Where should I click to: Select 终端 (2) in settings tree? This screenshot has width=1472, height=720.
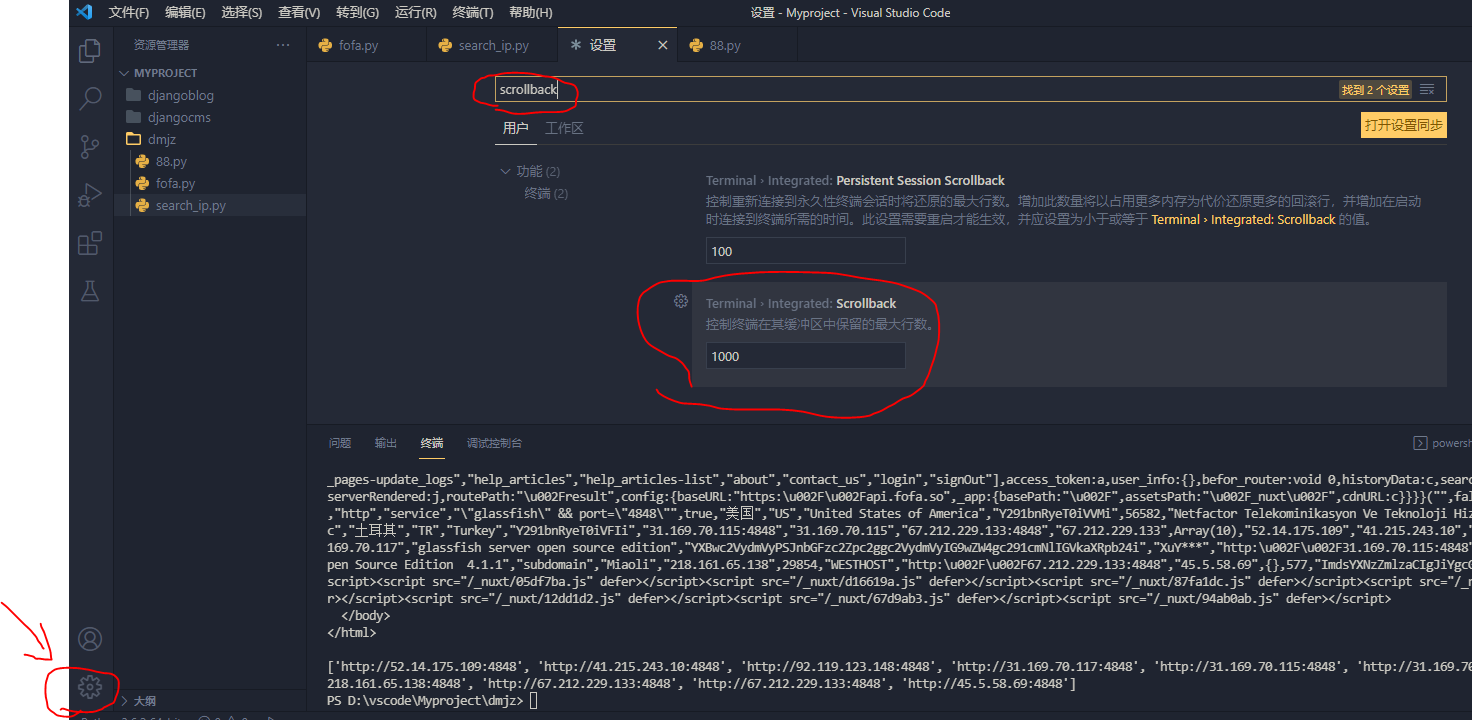(x=546, y=193)
